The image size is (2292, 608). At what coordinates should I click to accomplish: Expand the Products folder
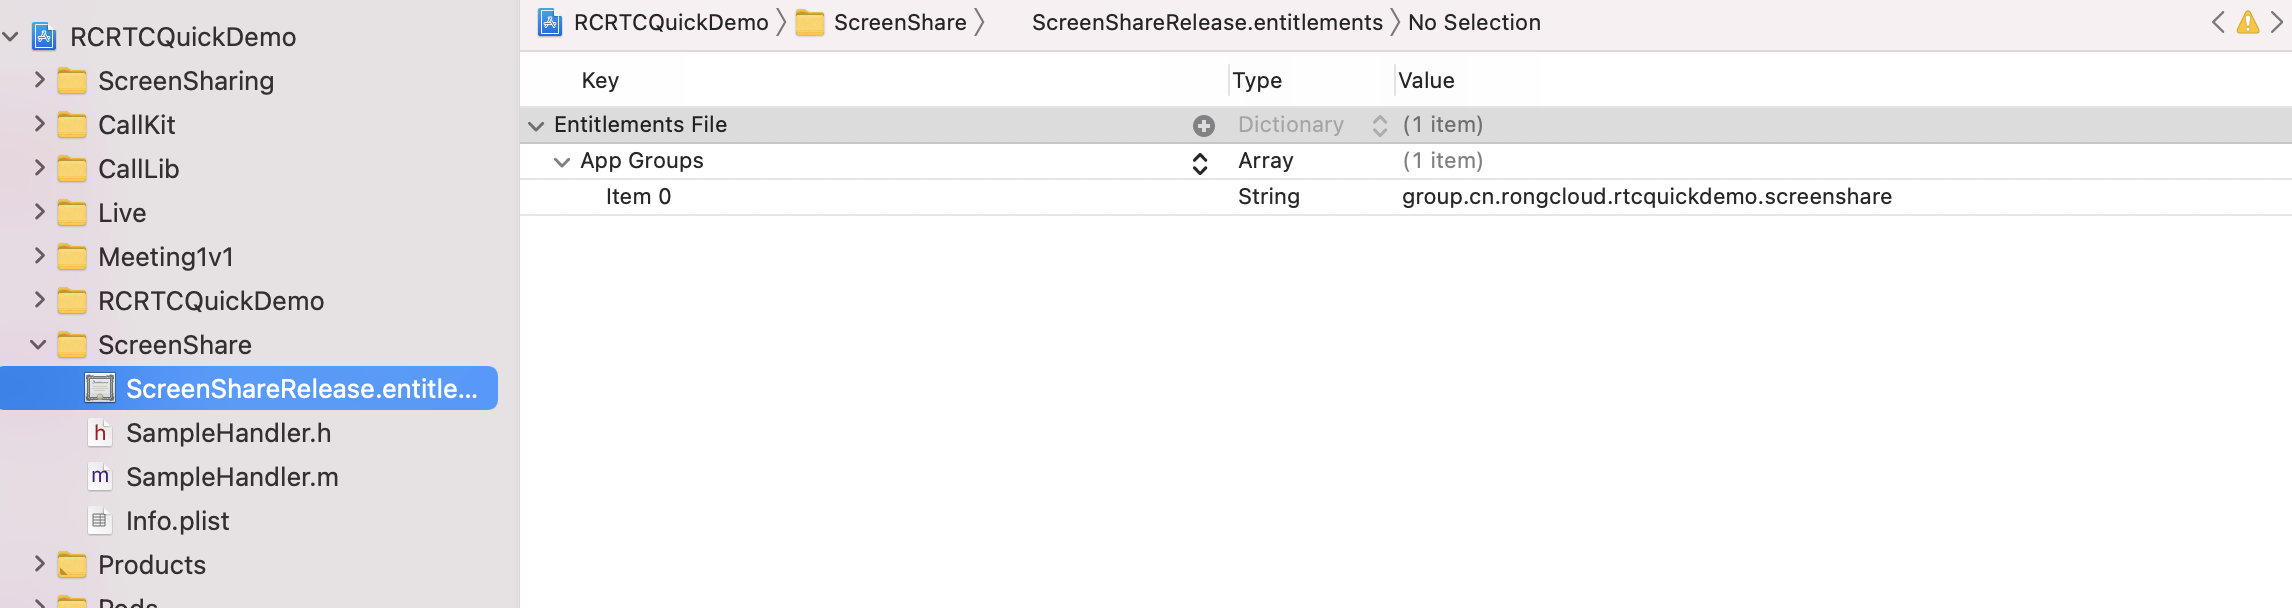point(39,564)
